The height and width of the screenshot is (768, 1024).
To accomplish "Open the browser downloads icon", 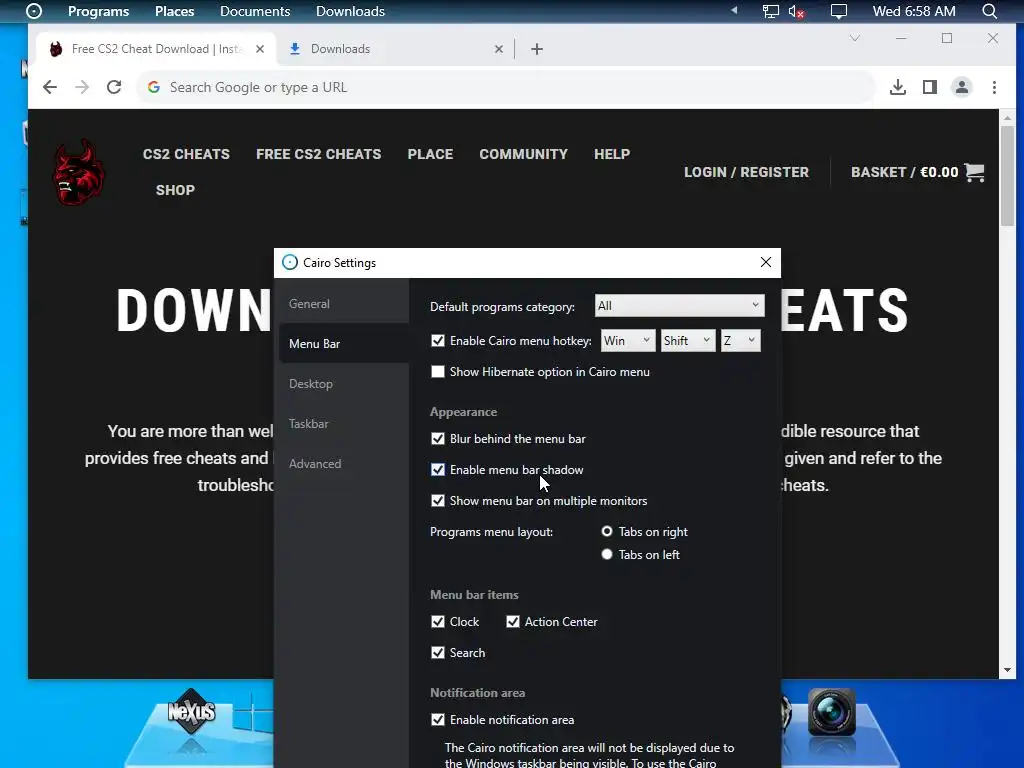I will [898, 87].
